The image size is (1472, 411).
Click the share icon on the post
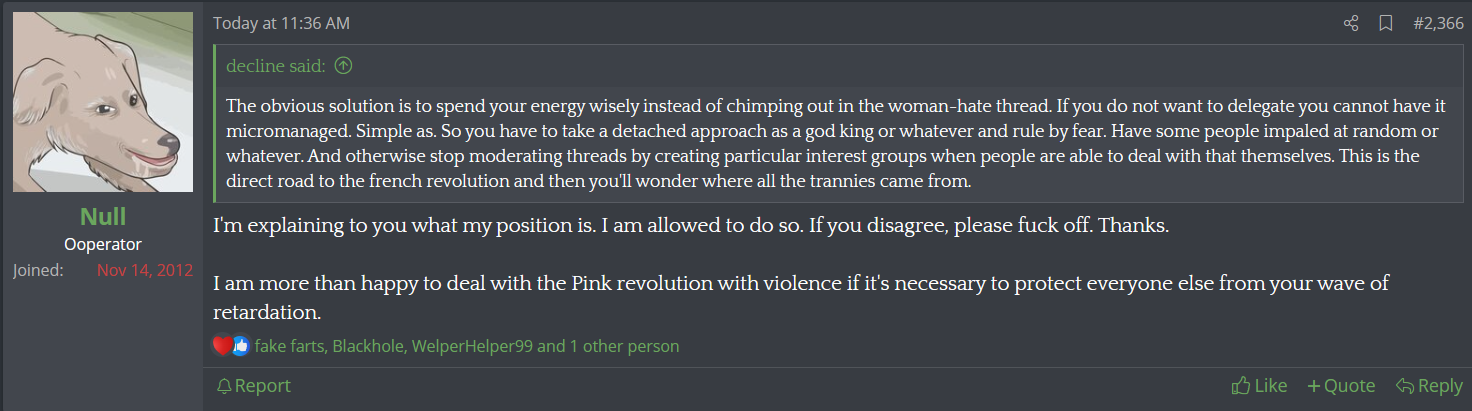pos(1351,23)
